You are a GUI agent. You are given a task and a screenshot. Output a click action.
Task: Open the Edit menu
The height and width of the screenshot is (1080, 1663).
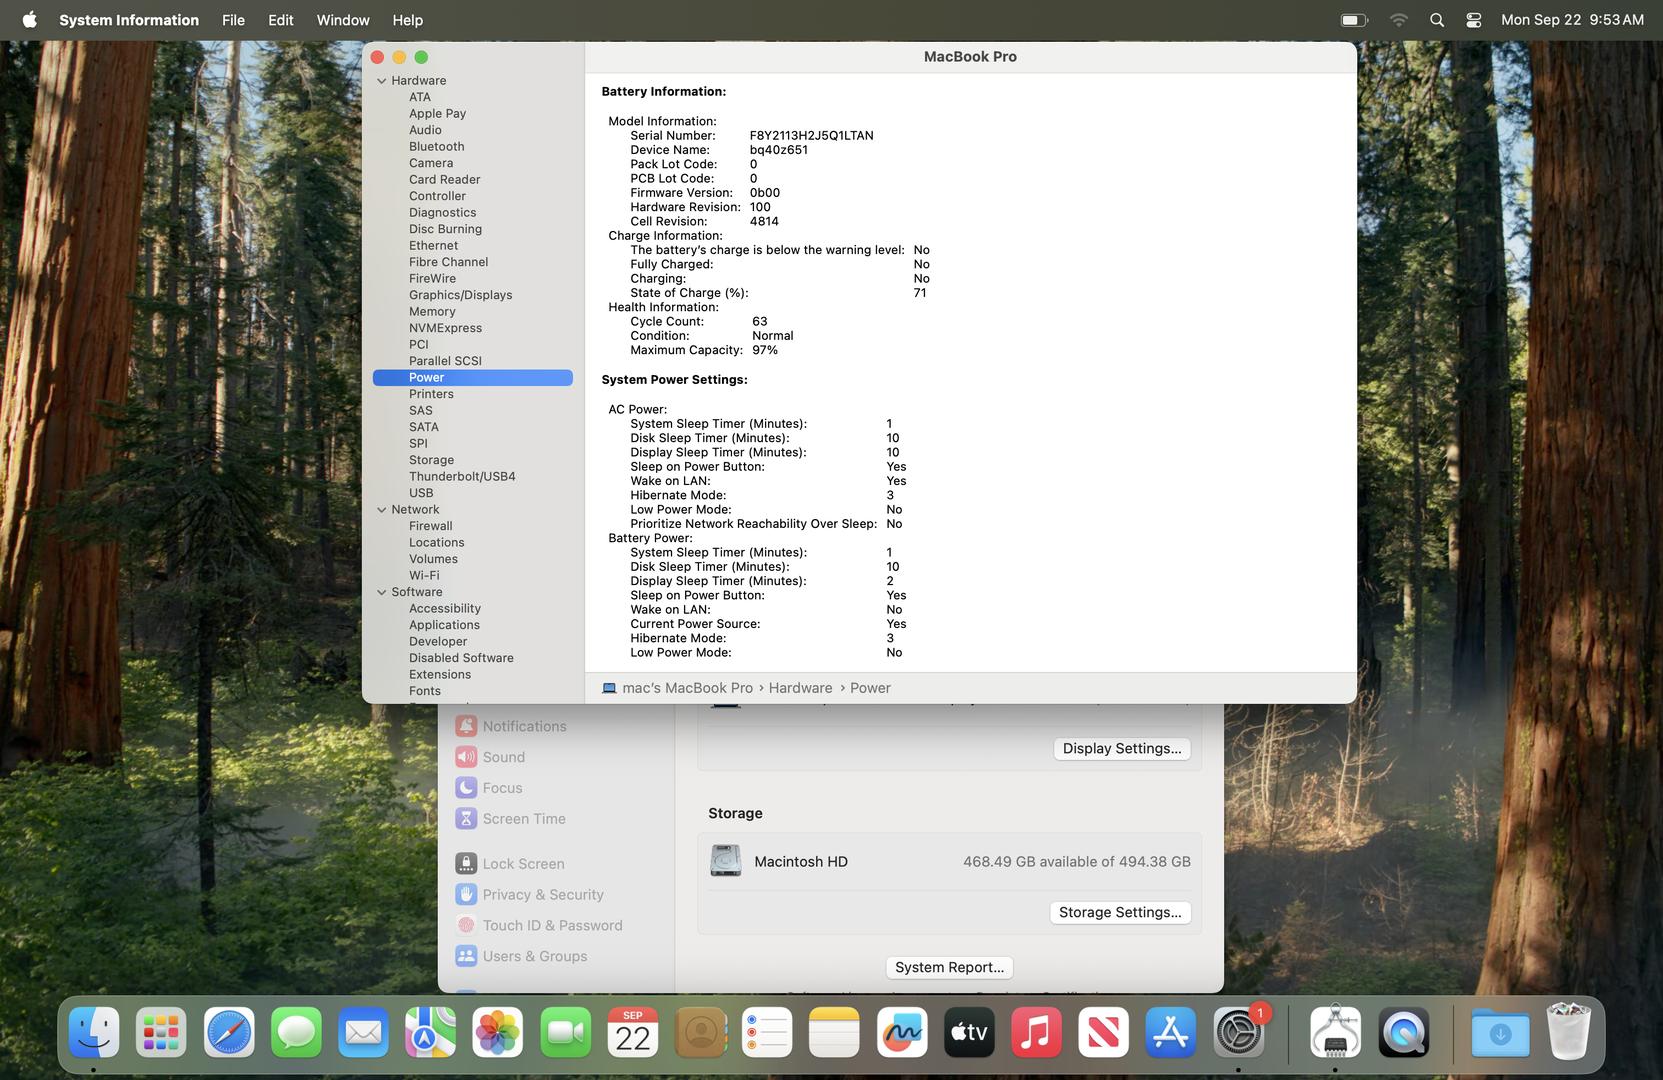click(x=281, y=20)
